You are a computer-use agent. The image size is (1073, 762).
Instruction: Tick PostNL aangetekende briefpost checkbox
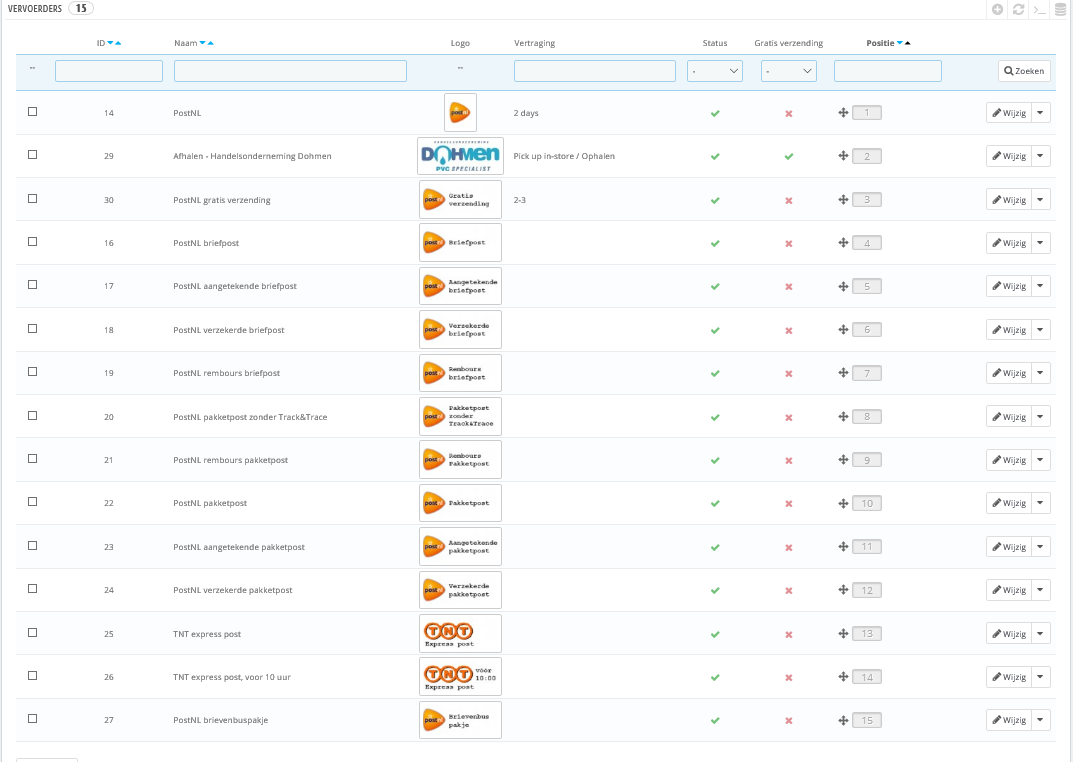point(32,285)
